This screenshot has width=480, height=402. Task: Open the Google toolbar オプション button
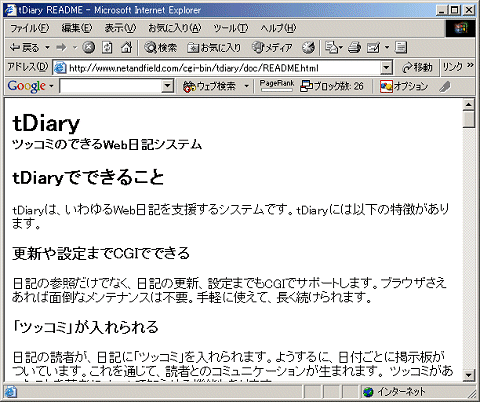click(x=404, y=86)
